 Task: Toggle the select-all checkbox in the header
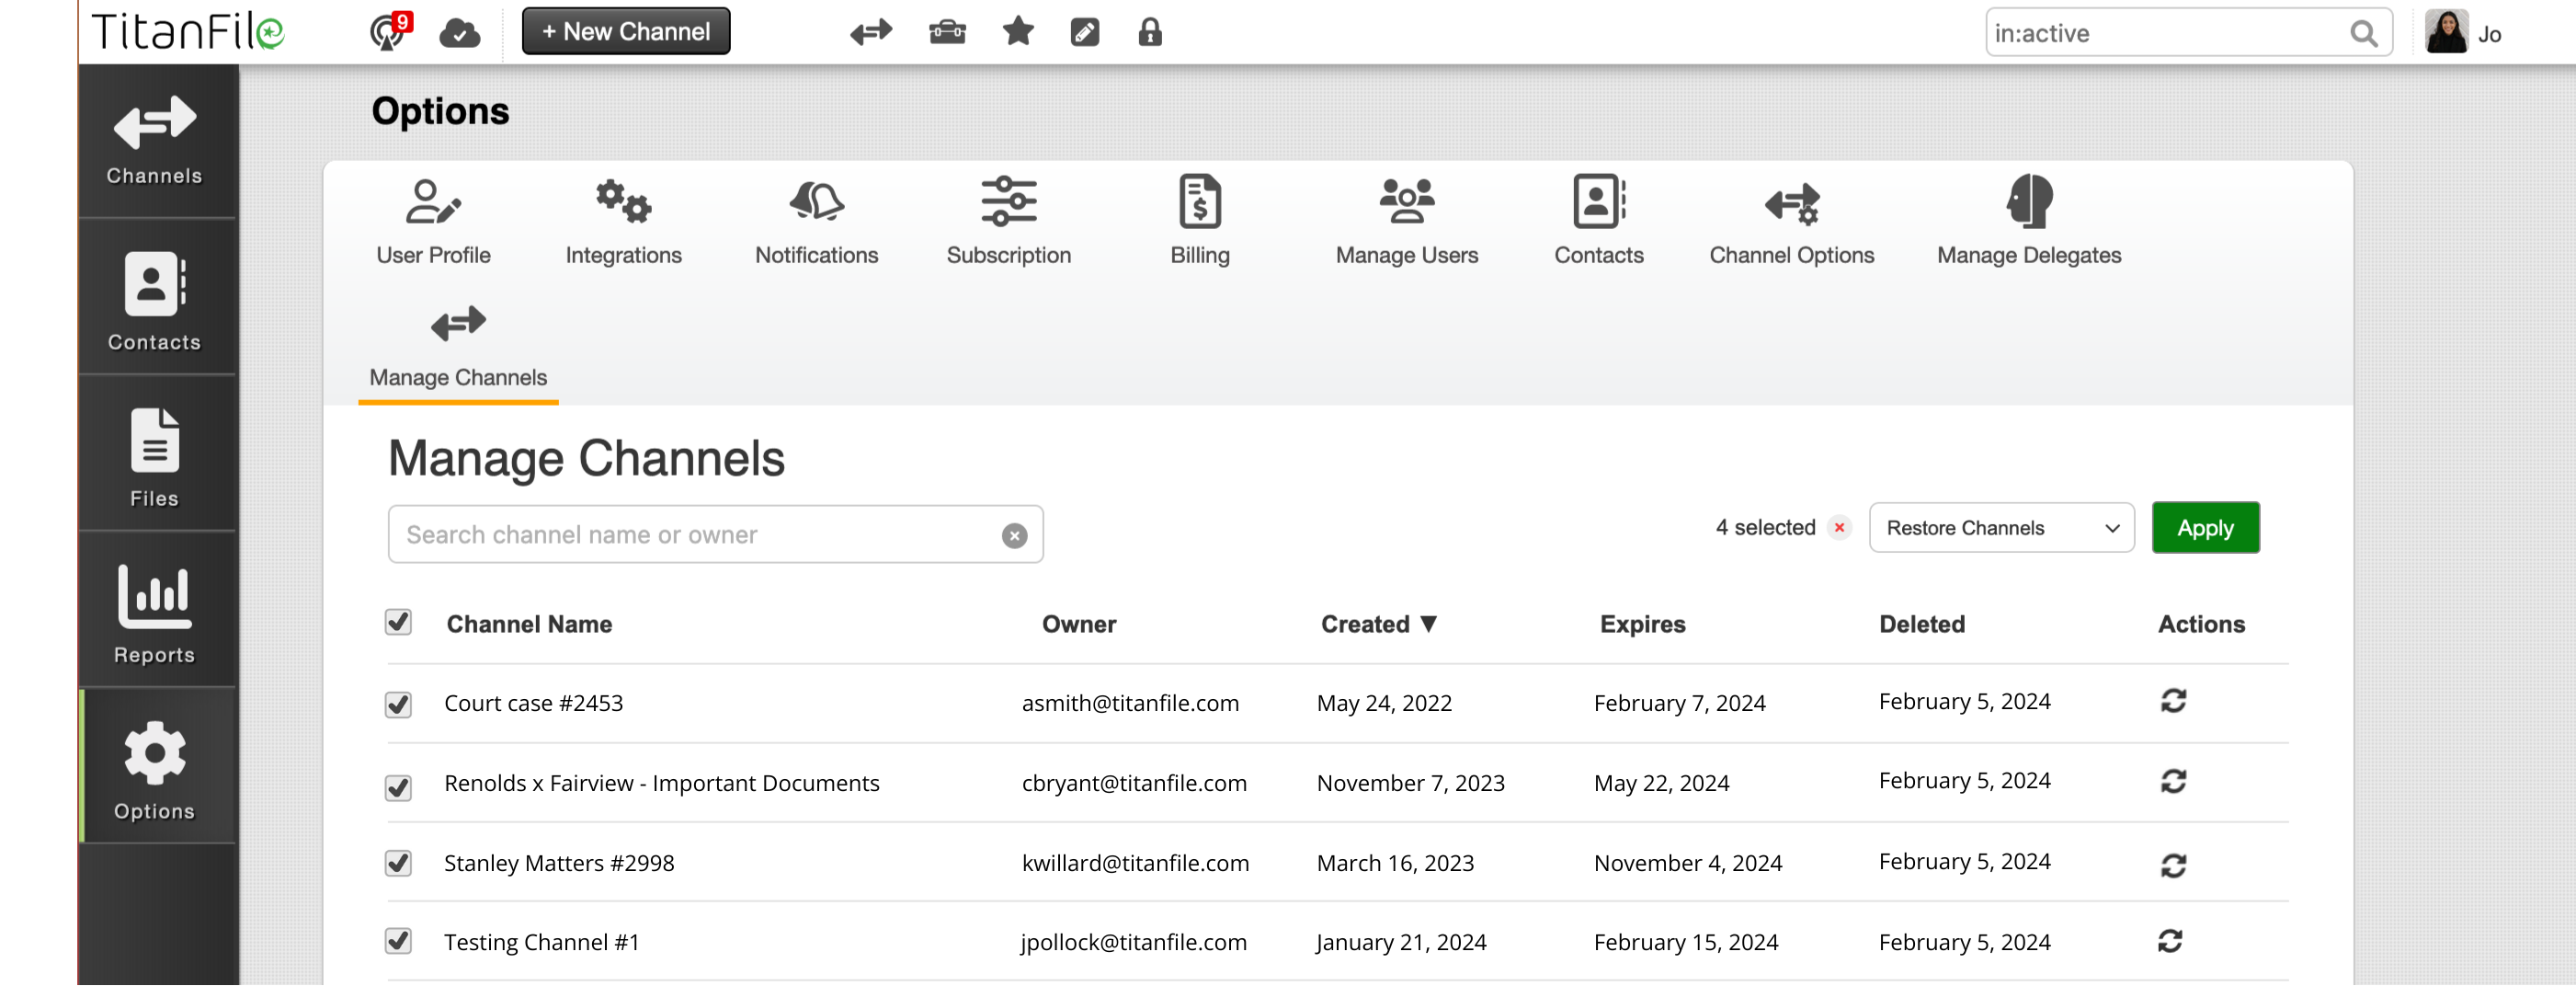[x=398, y=622]
